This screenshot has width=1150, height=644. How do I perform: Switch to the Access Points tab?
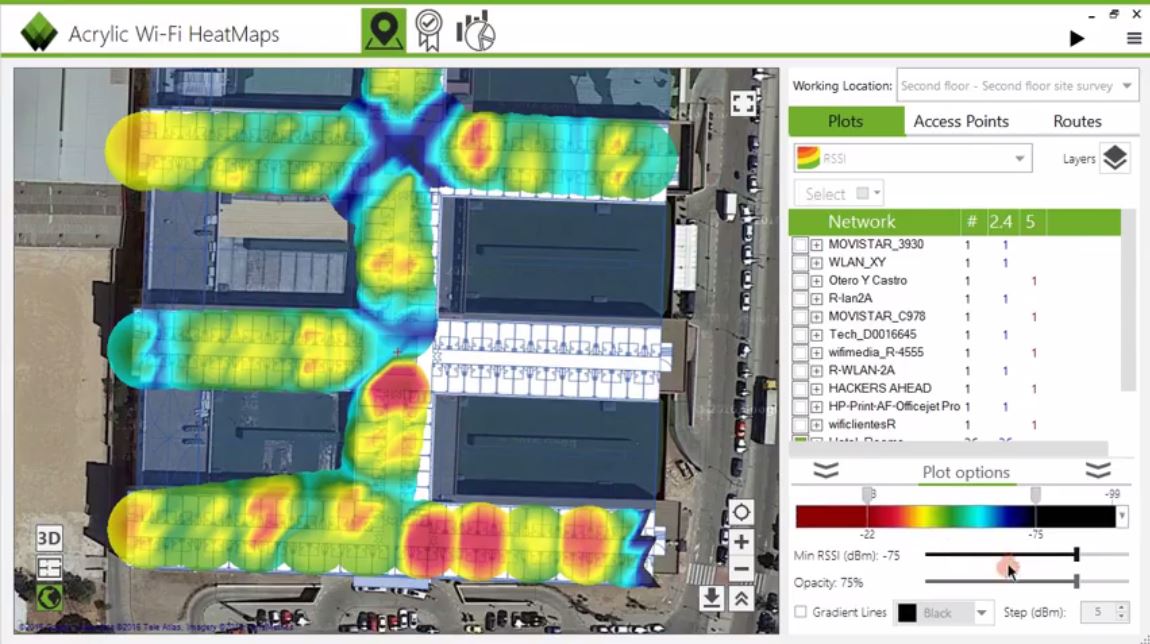tap(961, 122)
